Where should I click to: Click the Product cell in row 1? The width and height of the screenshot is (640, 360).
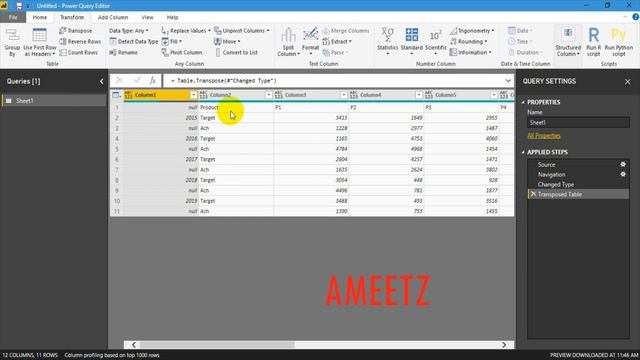tap(236, 107)
